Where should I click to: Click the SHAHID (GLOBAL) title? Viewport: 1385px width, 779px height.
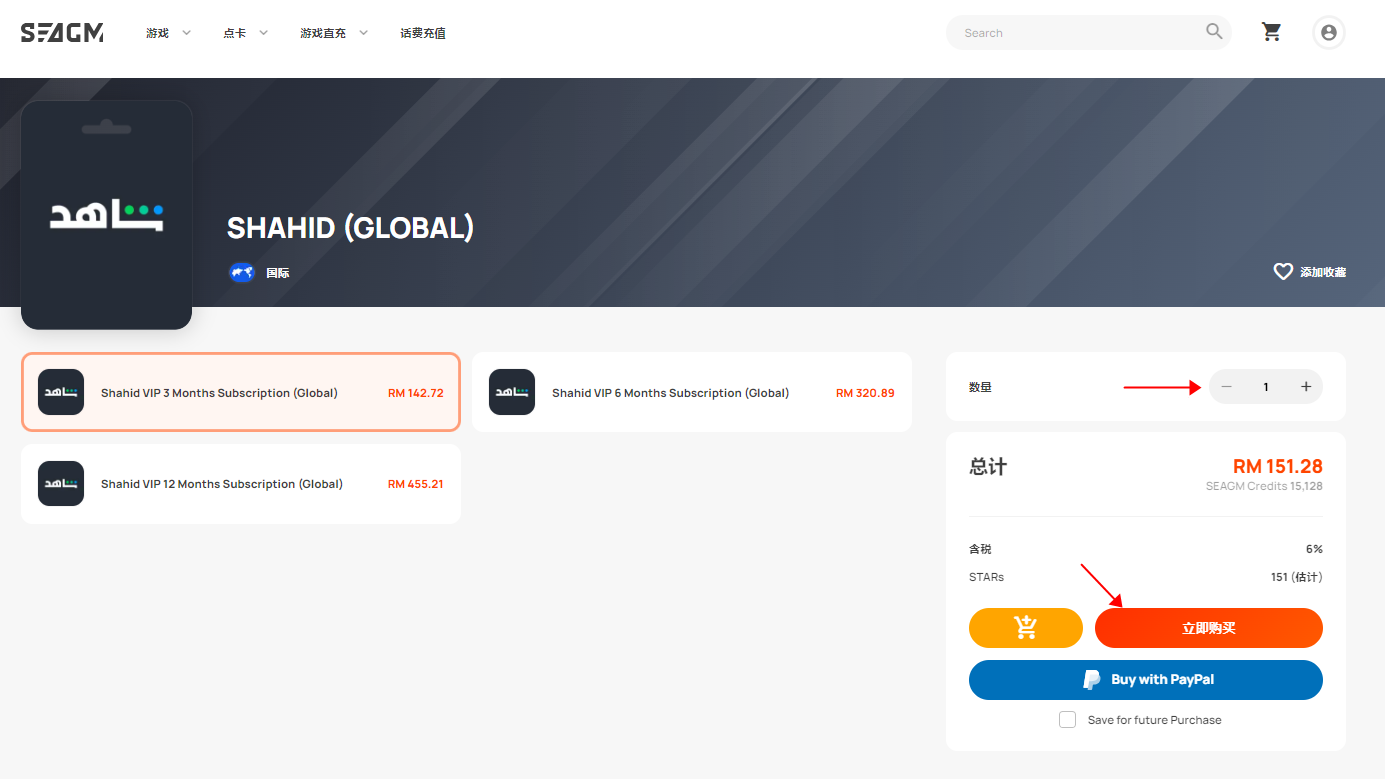[x=350, y=228]
